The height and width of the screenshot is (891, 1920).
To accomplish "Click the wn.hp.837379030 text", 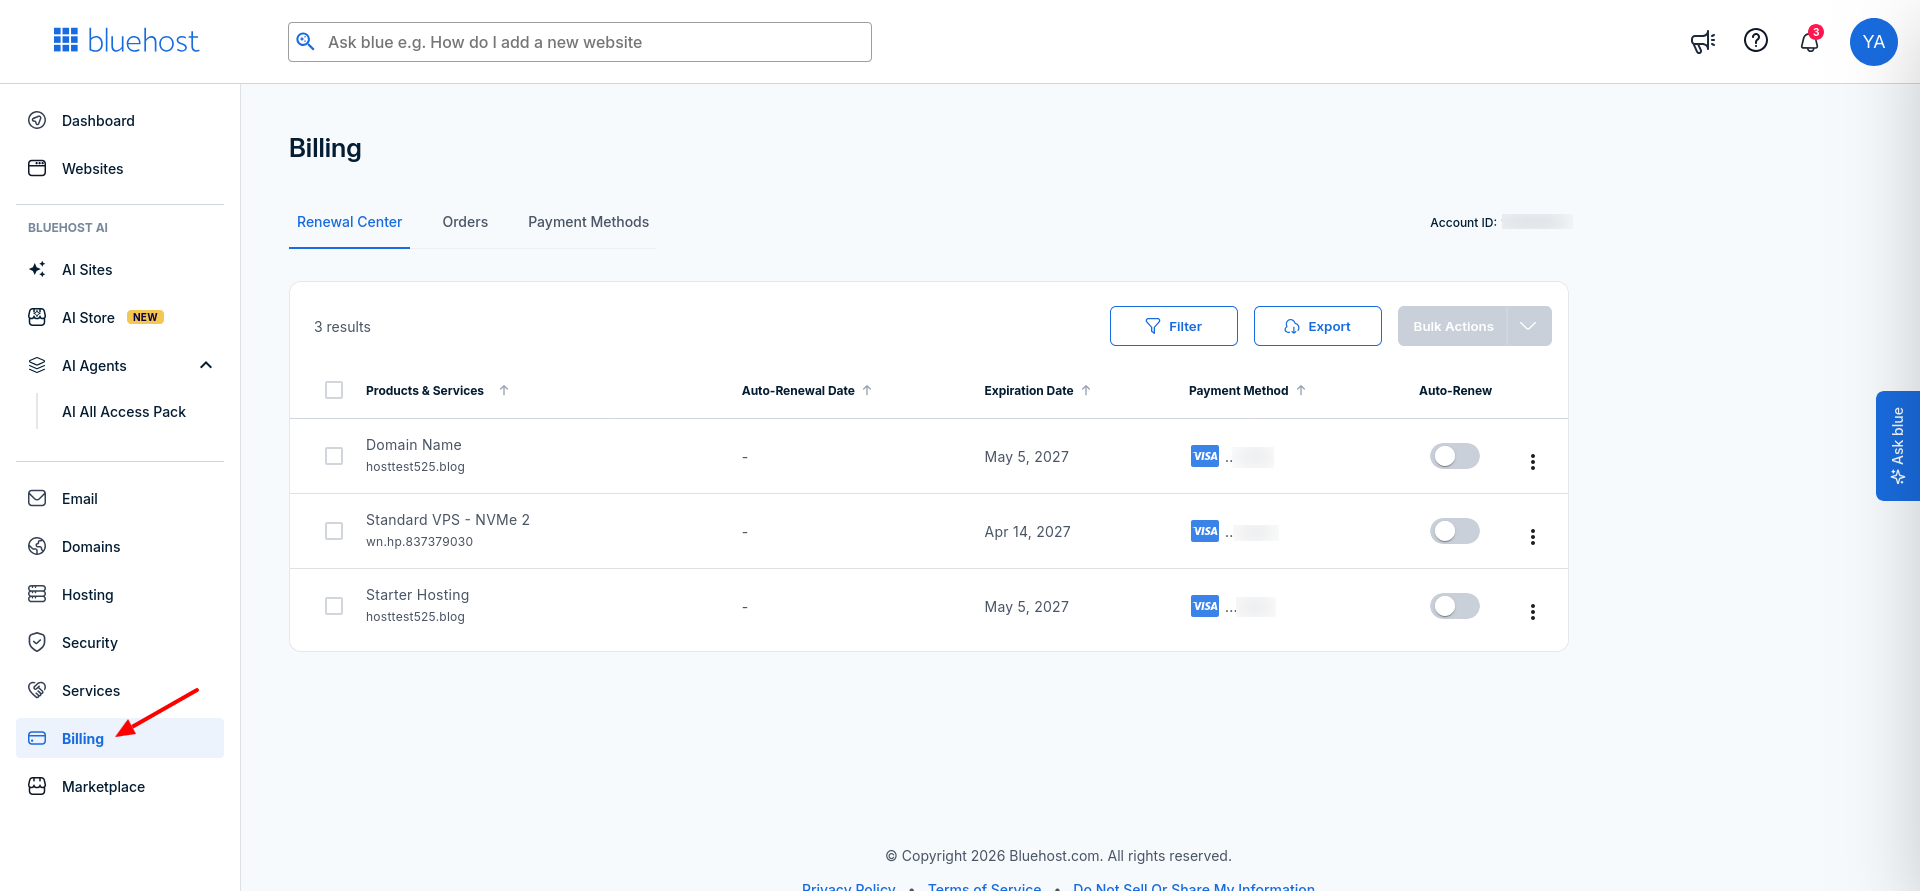I will click(x=419, y=542).
